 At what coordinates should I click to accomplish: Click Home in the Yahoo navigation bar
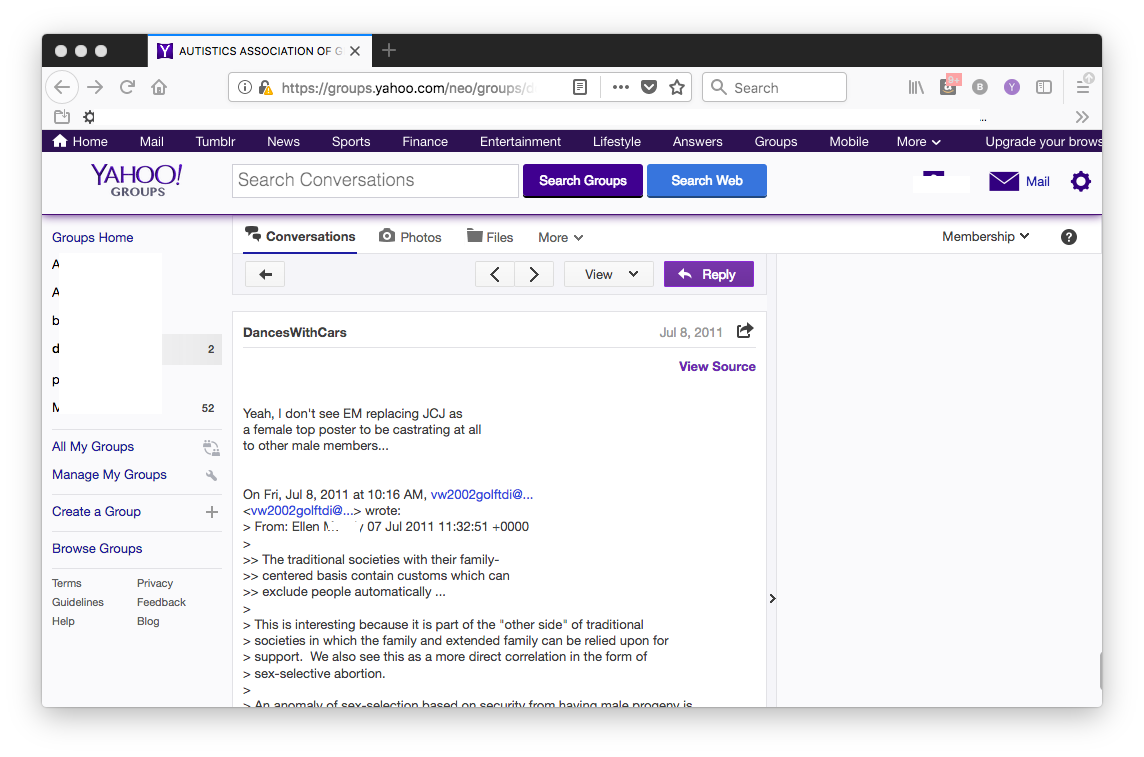click(x=81, y=141)
